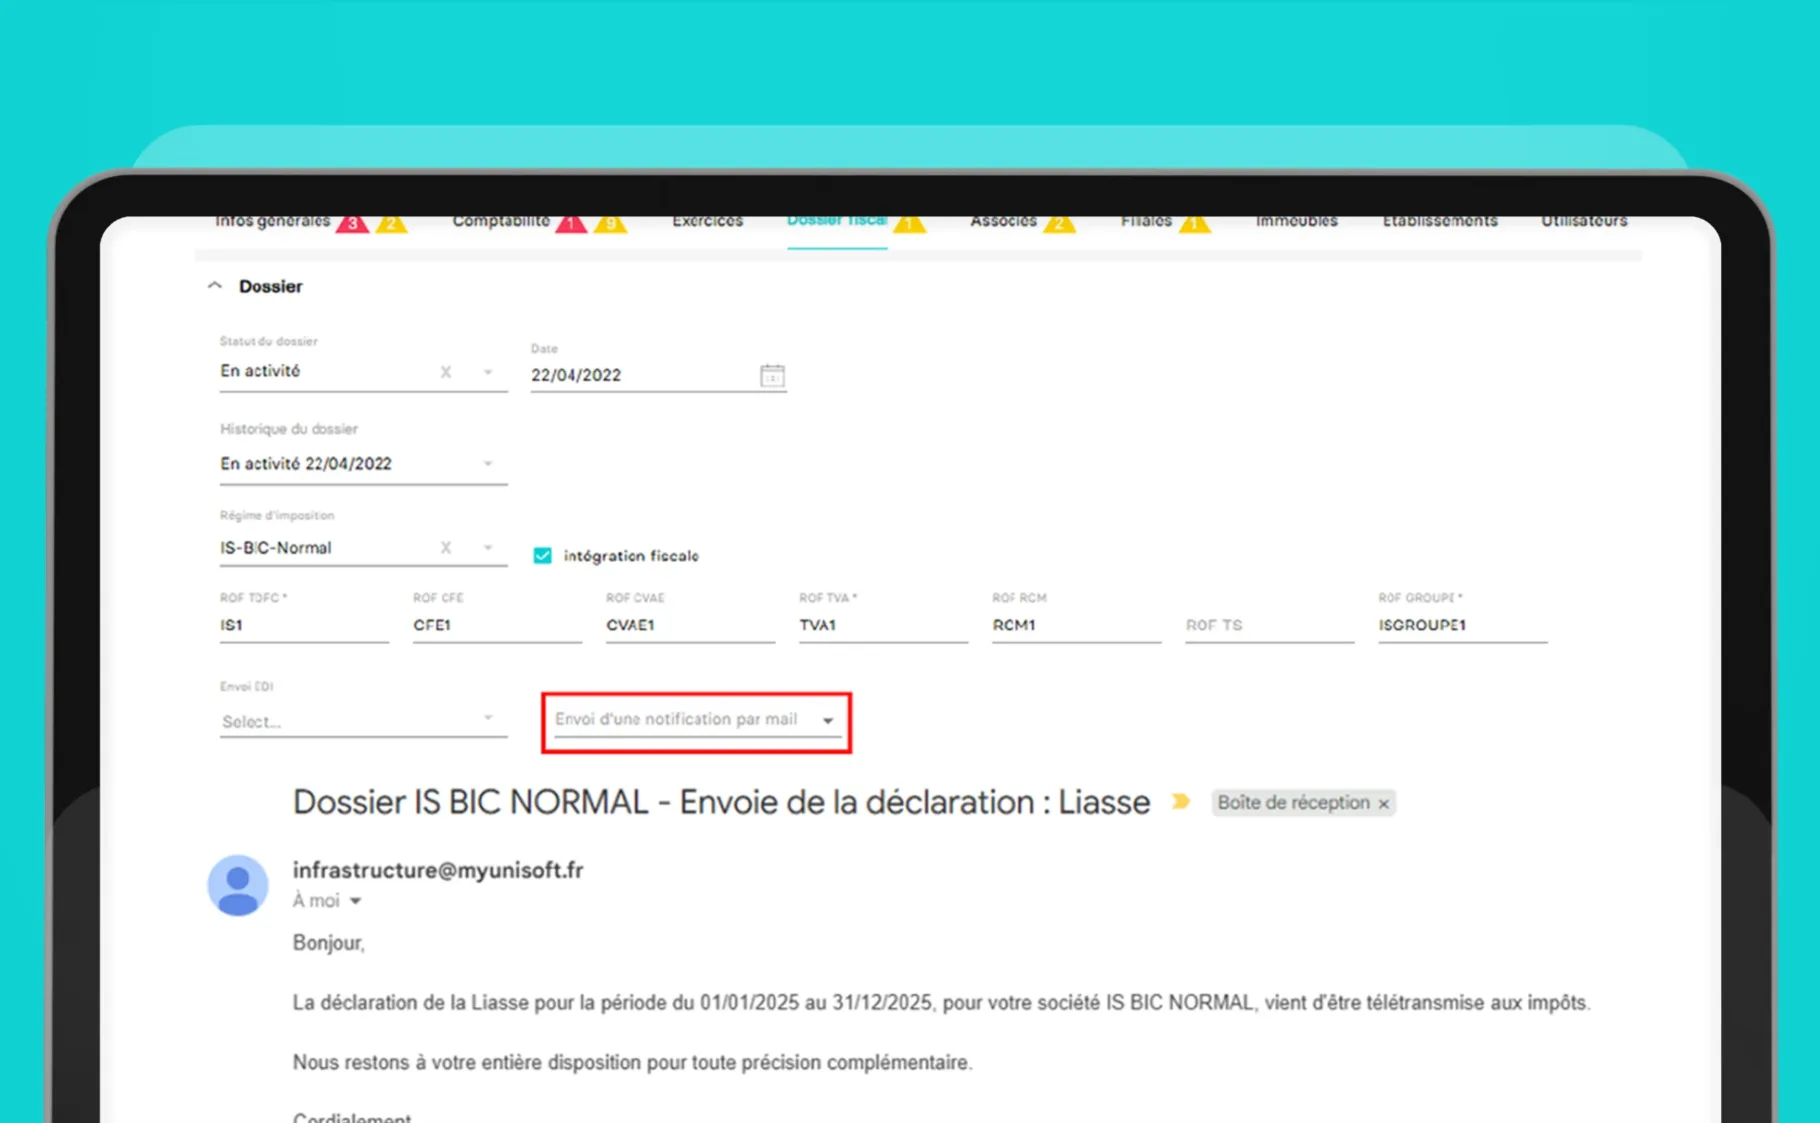Collapse the Dossier section
The height and width of the screenshot is (1123, 1820).
[x=214, y=286]
